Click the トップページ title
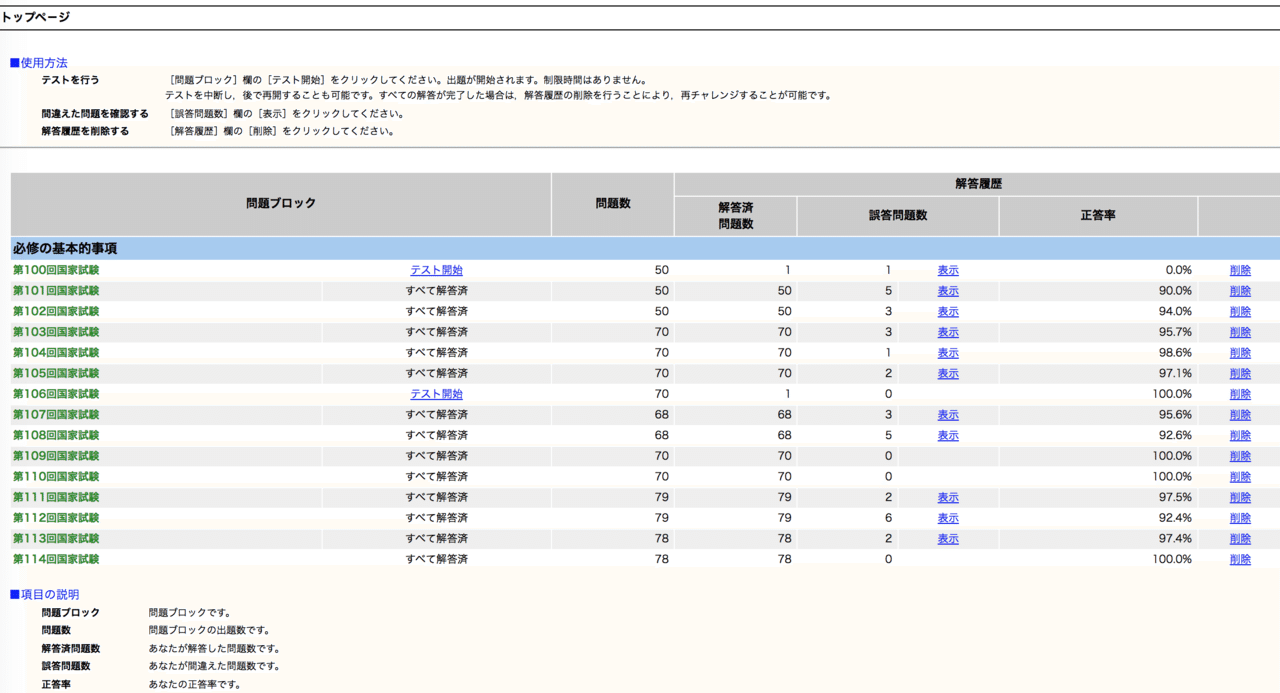 pyautogui.click(x=36, y=17)
